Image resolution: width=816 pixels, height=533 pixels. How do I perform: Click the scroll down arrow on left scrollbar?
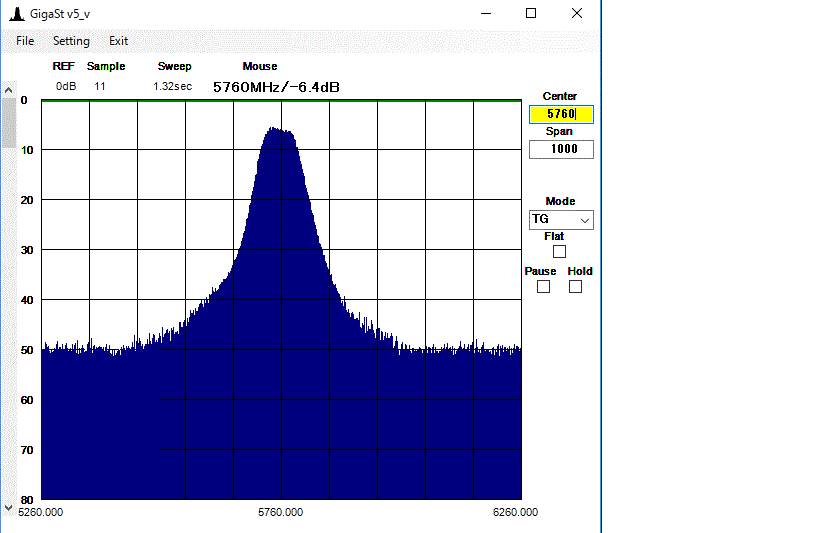8,509
